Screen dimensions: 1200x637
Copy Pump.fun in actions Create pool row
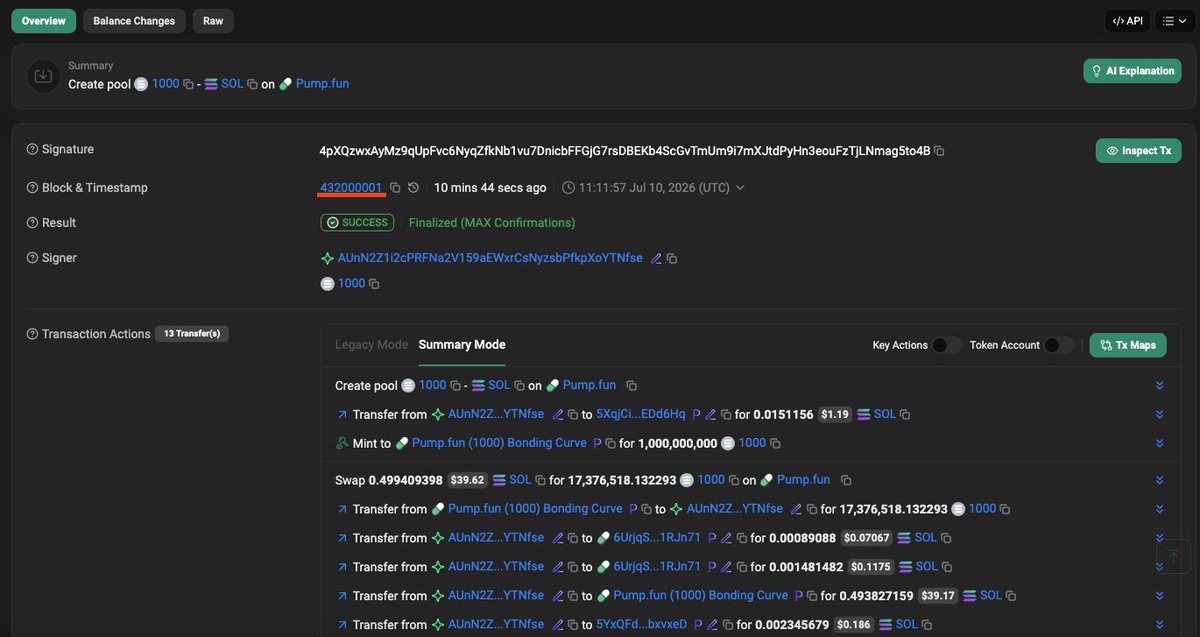click(x=631, y=386)
